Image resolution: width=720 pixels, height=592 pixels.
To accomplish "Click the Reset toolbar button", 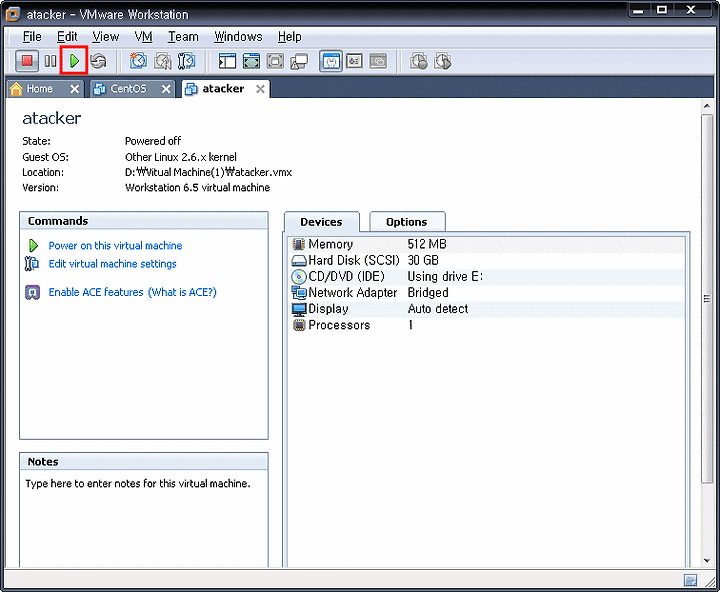I will tap(98, 61).
